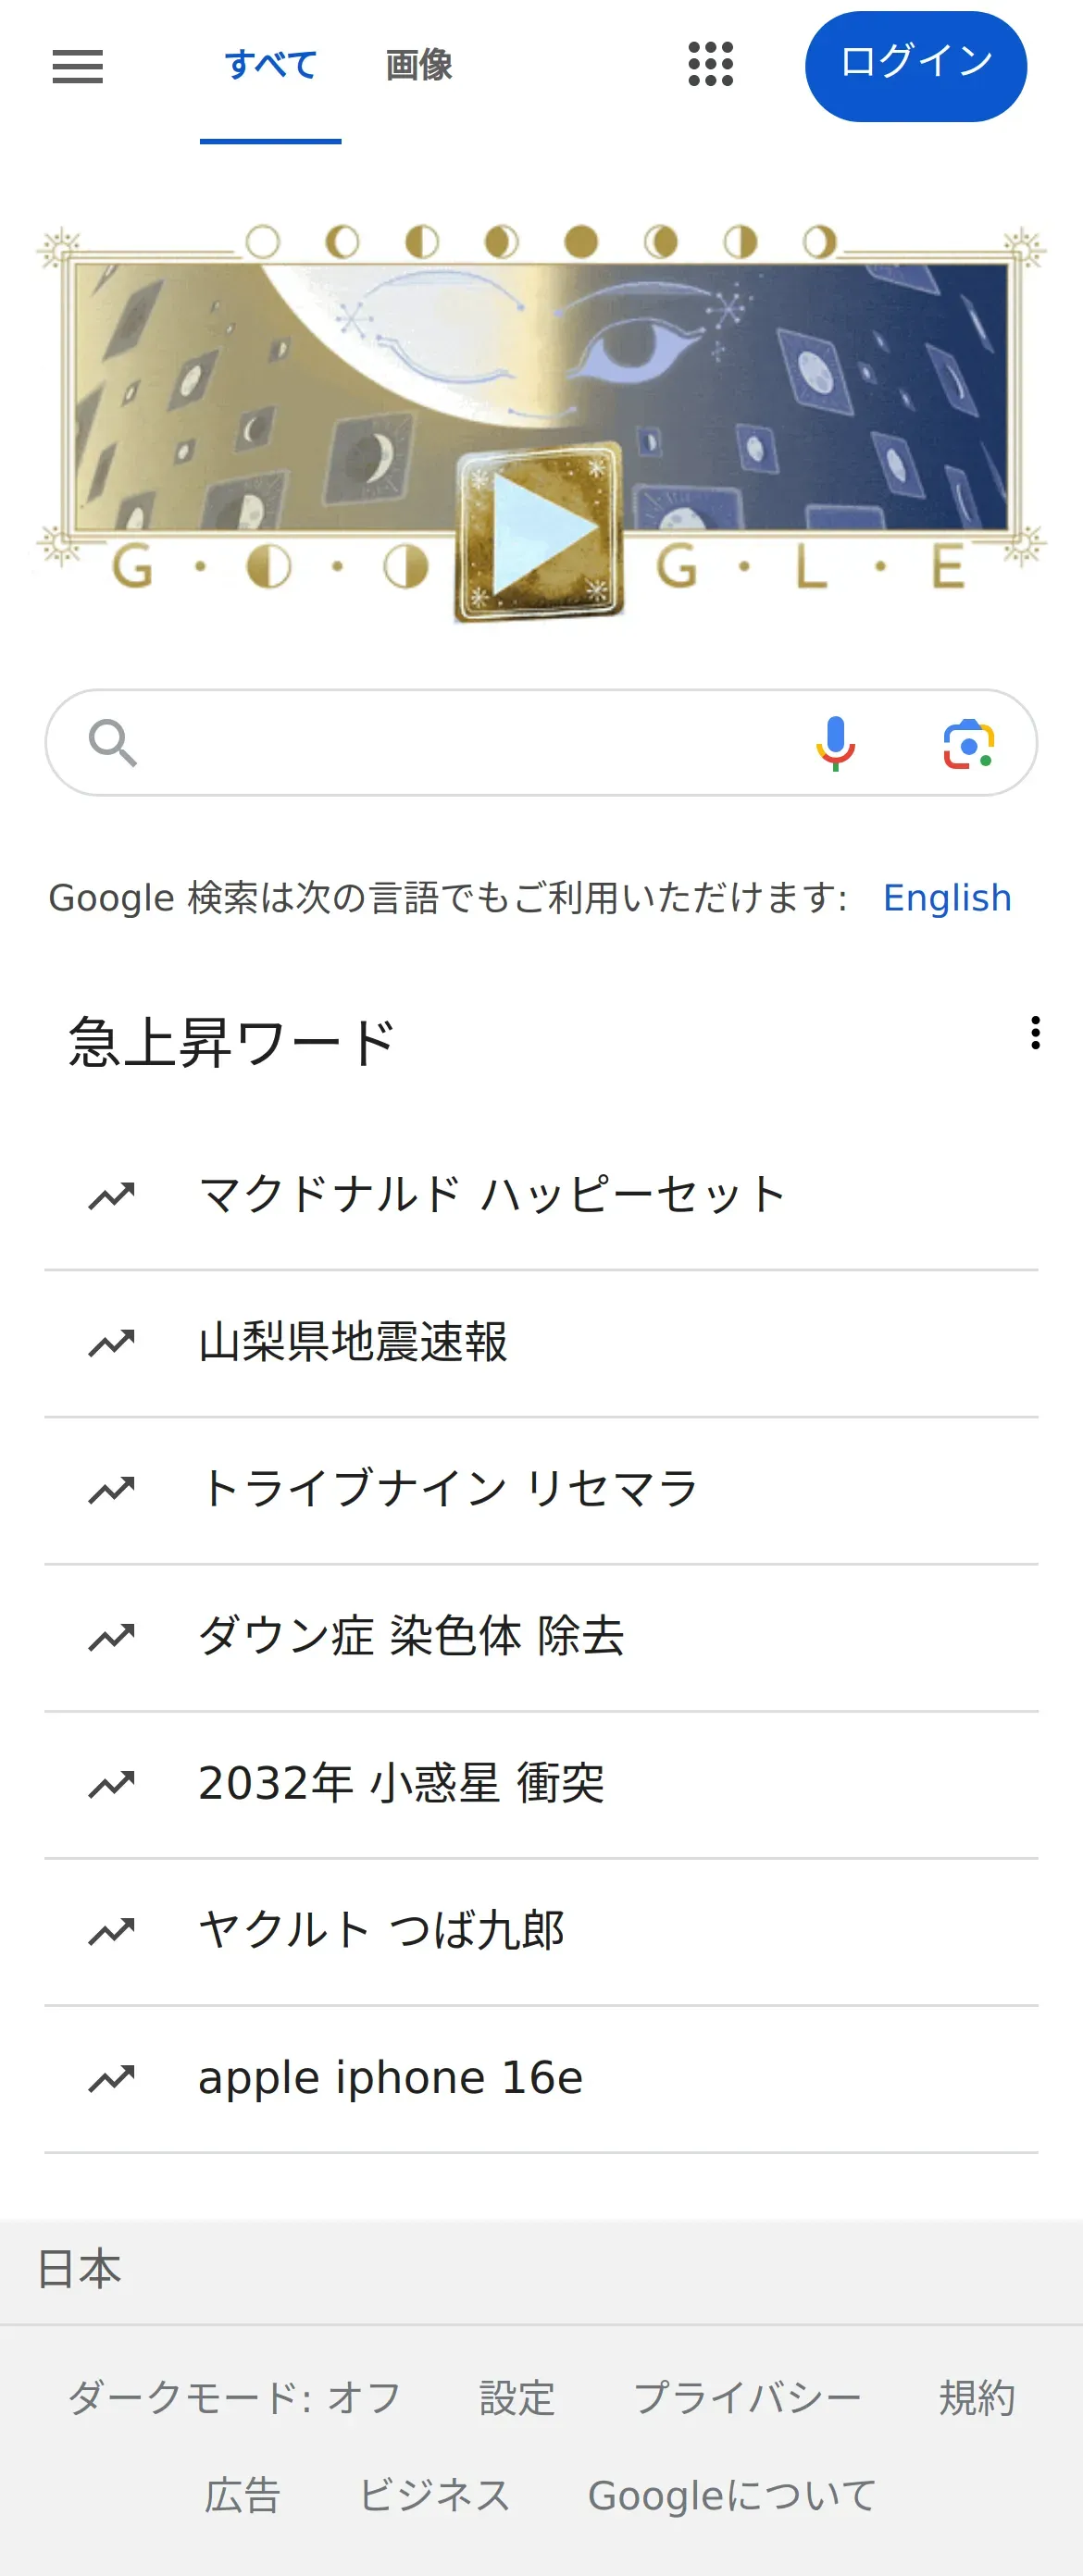This screenshot has height=2576, width=1083.
Task: Start voice search with microphone icon
Action: pyautogui.click(x=835, y=743)
